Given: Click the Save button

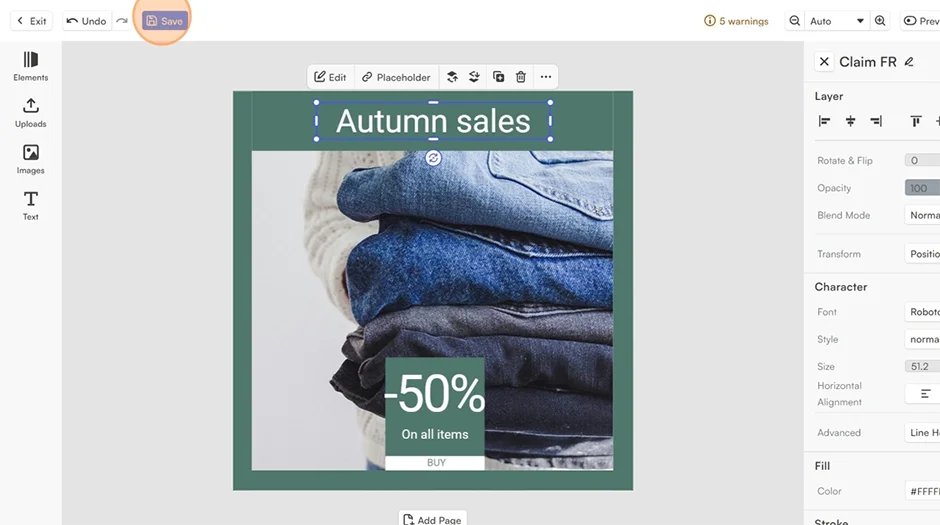Looking at the screenshot, I should pos(165,21).
